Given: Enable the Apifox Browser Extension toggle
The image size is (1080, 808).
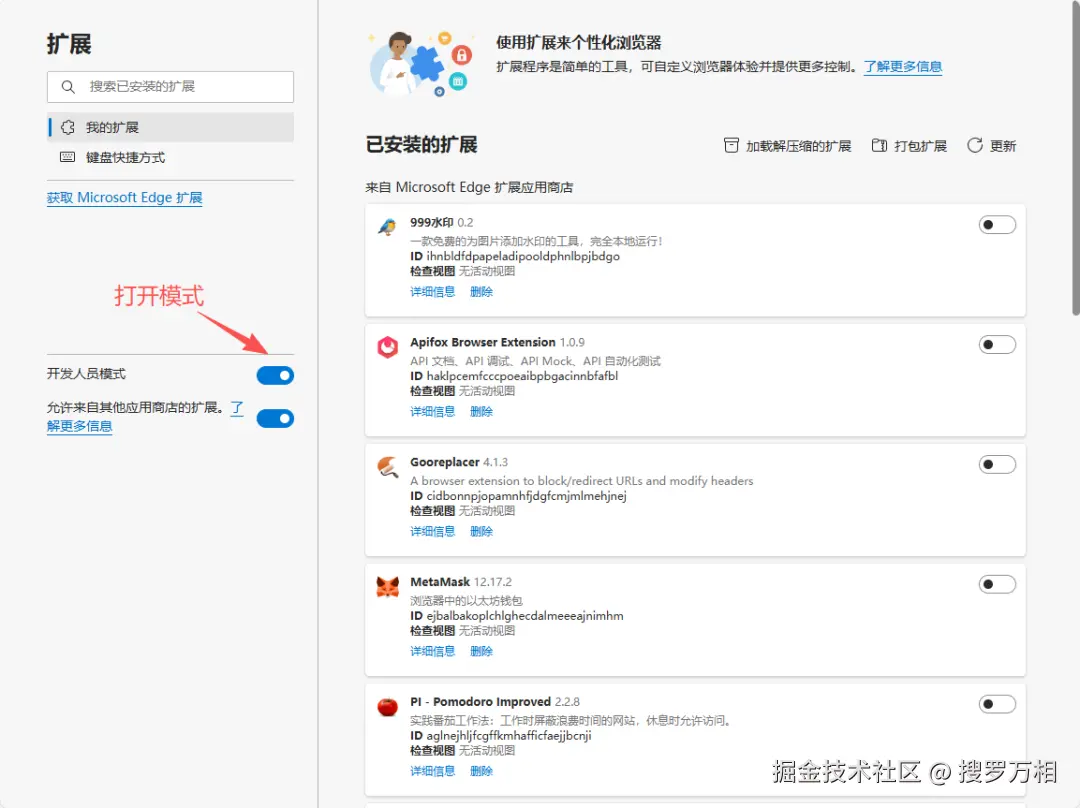Looking at the screenshot, I should pos(997,344).
